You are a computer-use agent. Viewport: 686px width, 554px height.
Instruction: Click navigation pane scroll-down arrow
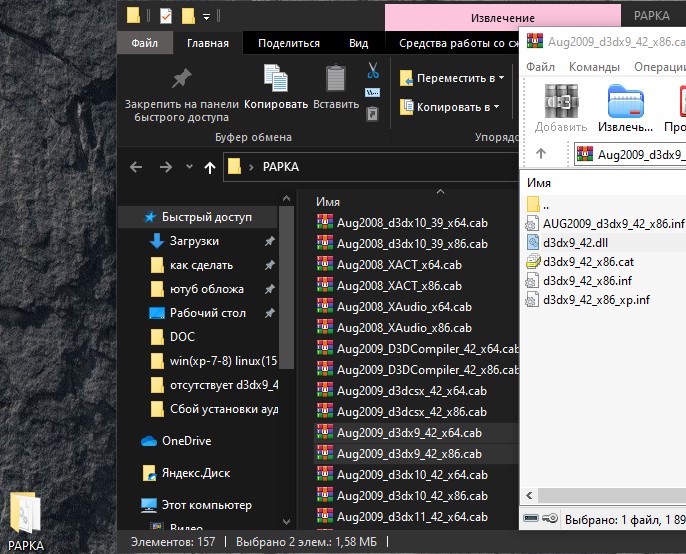coord(286,521)
